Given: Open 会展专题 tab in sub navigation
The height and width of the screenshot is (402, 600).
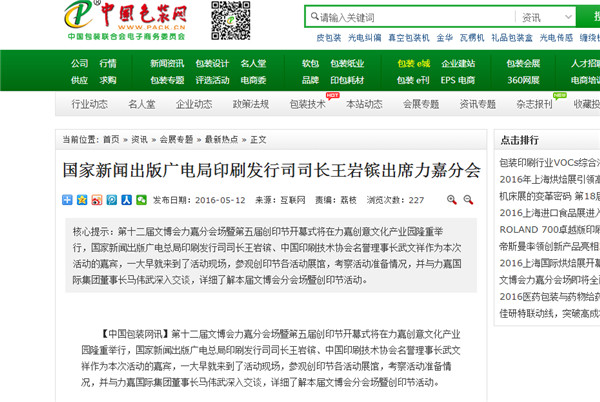Looking at the screenshot, I should pos(421,104).
